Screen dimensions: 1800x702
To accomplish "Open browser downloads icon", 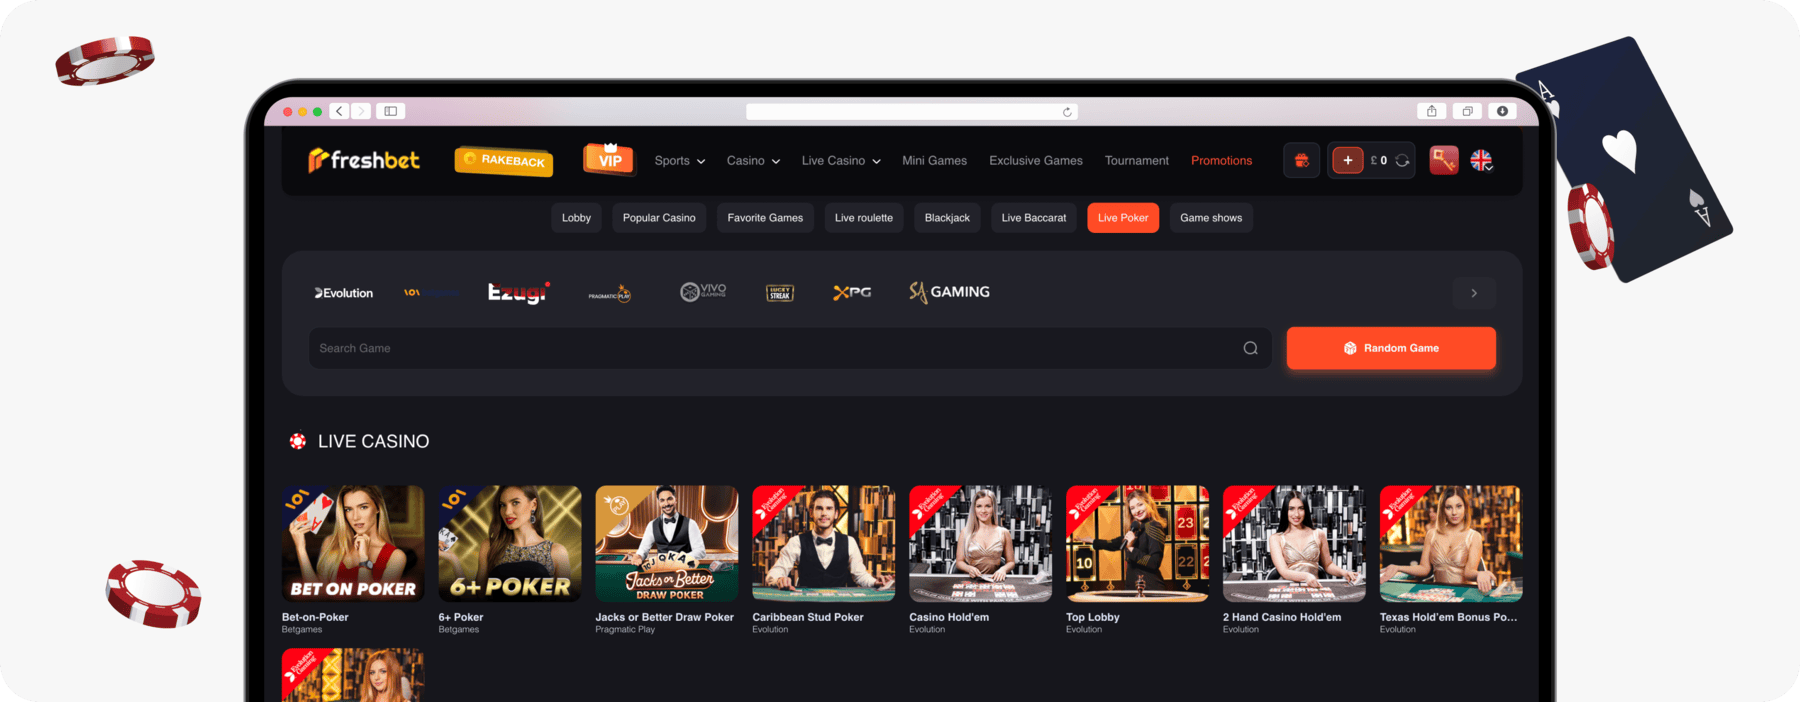I will click(1502, 111).
